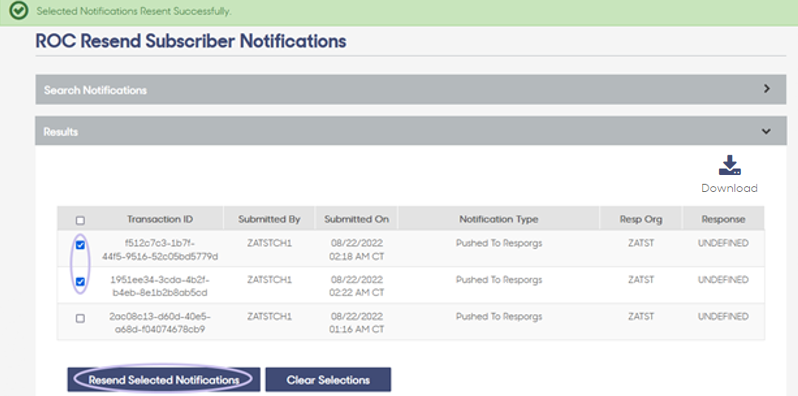Screen dimensions: 798x396
Task: Toggle the select-all checkbox in header
Action: (x=80, y=220)
